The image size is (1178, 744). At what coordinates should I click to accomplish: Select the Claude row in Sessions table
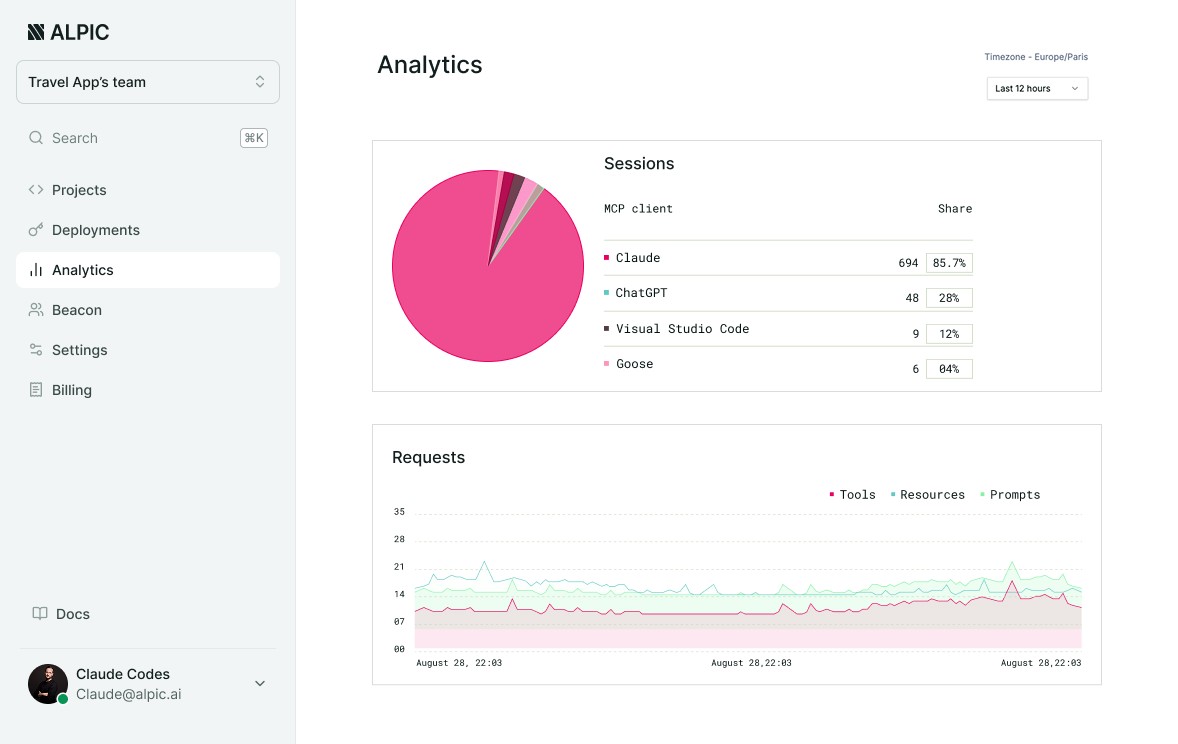coord(788,259)
